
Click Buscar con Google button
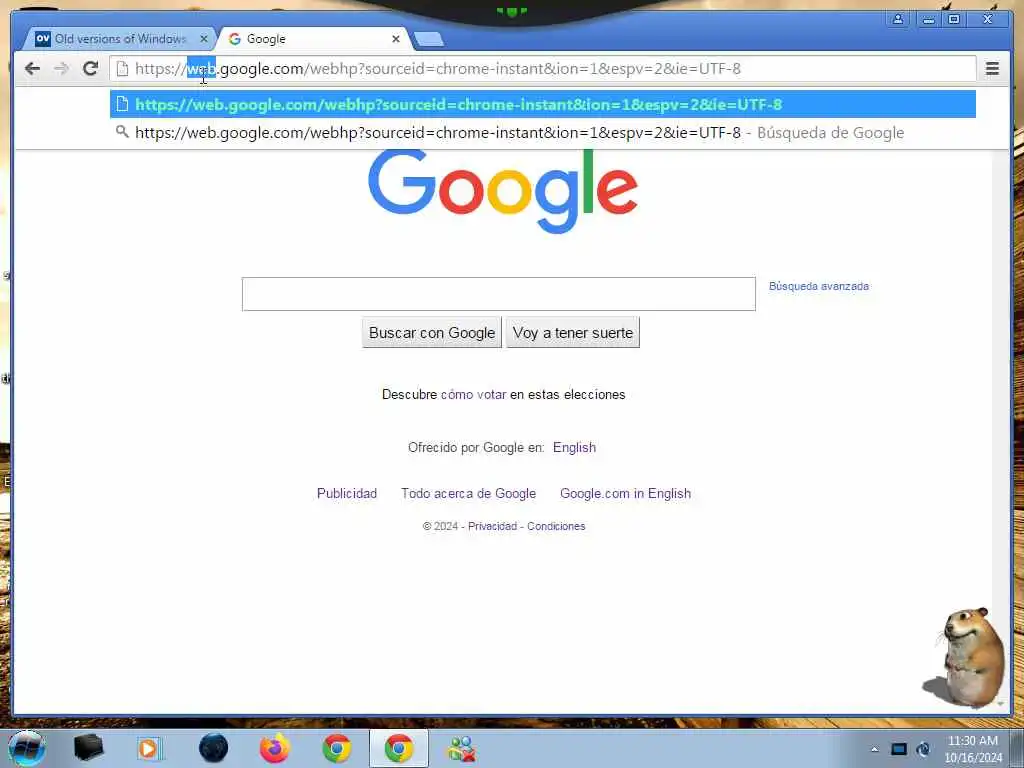click(x=432, y=332)
